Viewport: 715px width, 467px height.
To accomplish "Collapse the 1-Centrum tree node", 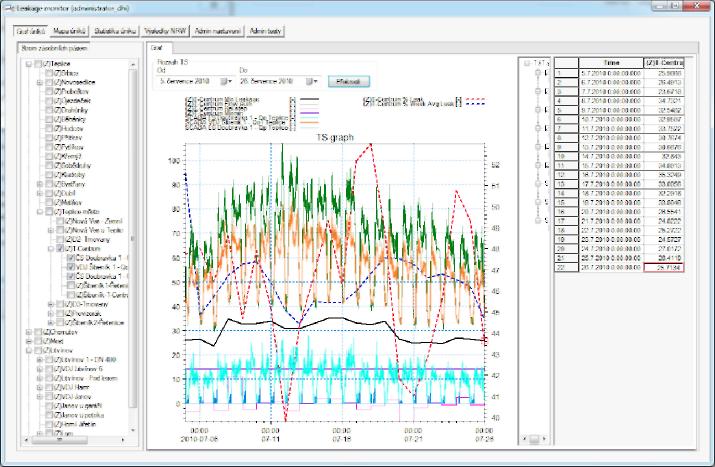I will [51, 249].
